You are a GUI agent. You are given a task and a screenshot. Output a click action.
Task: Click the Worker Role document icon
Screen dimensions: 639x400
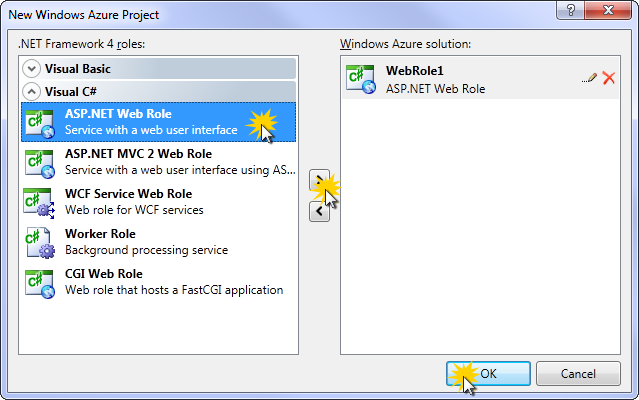(39, 243)
